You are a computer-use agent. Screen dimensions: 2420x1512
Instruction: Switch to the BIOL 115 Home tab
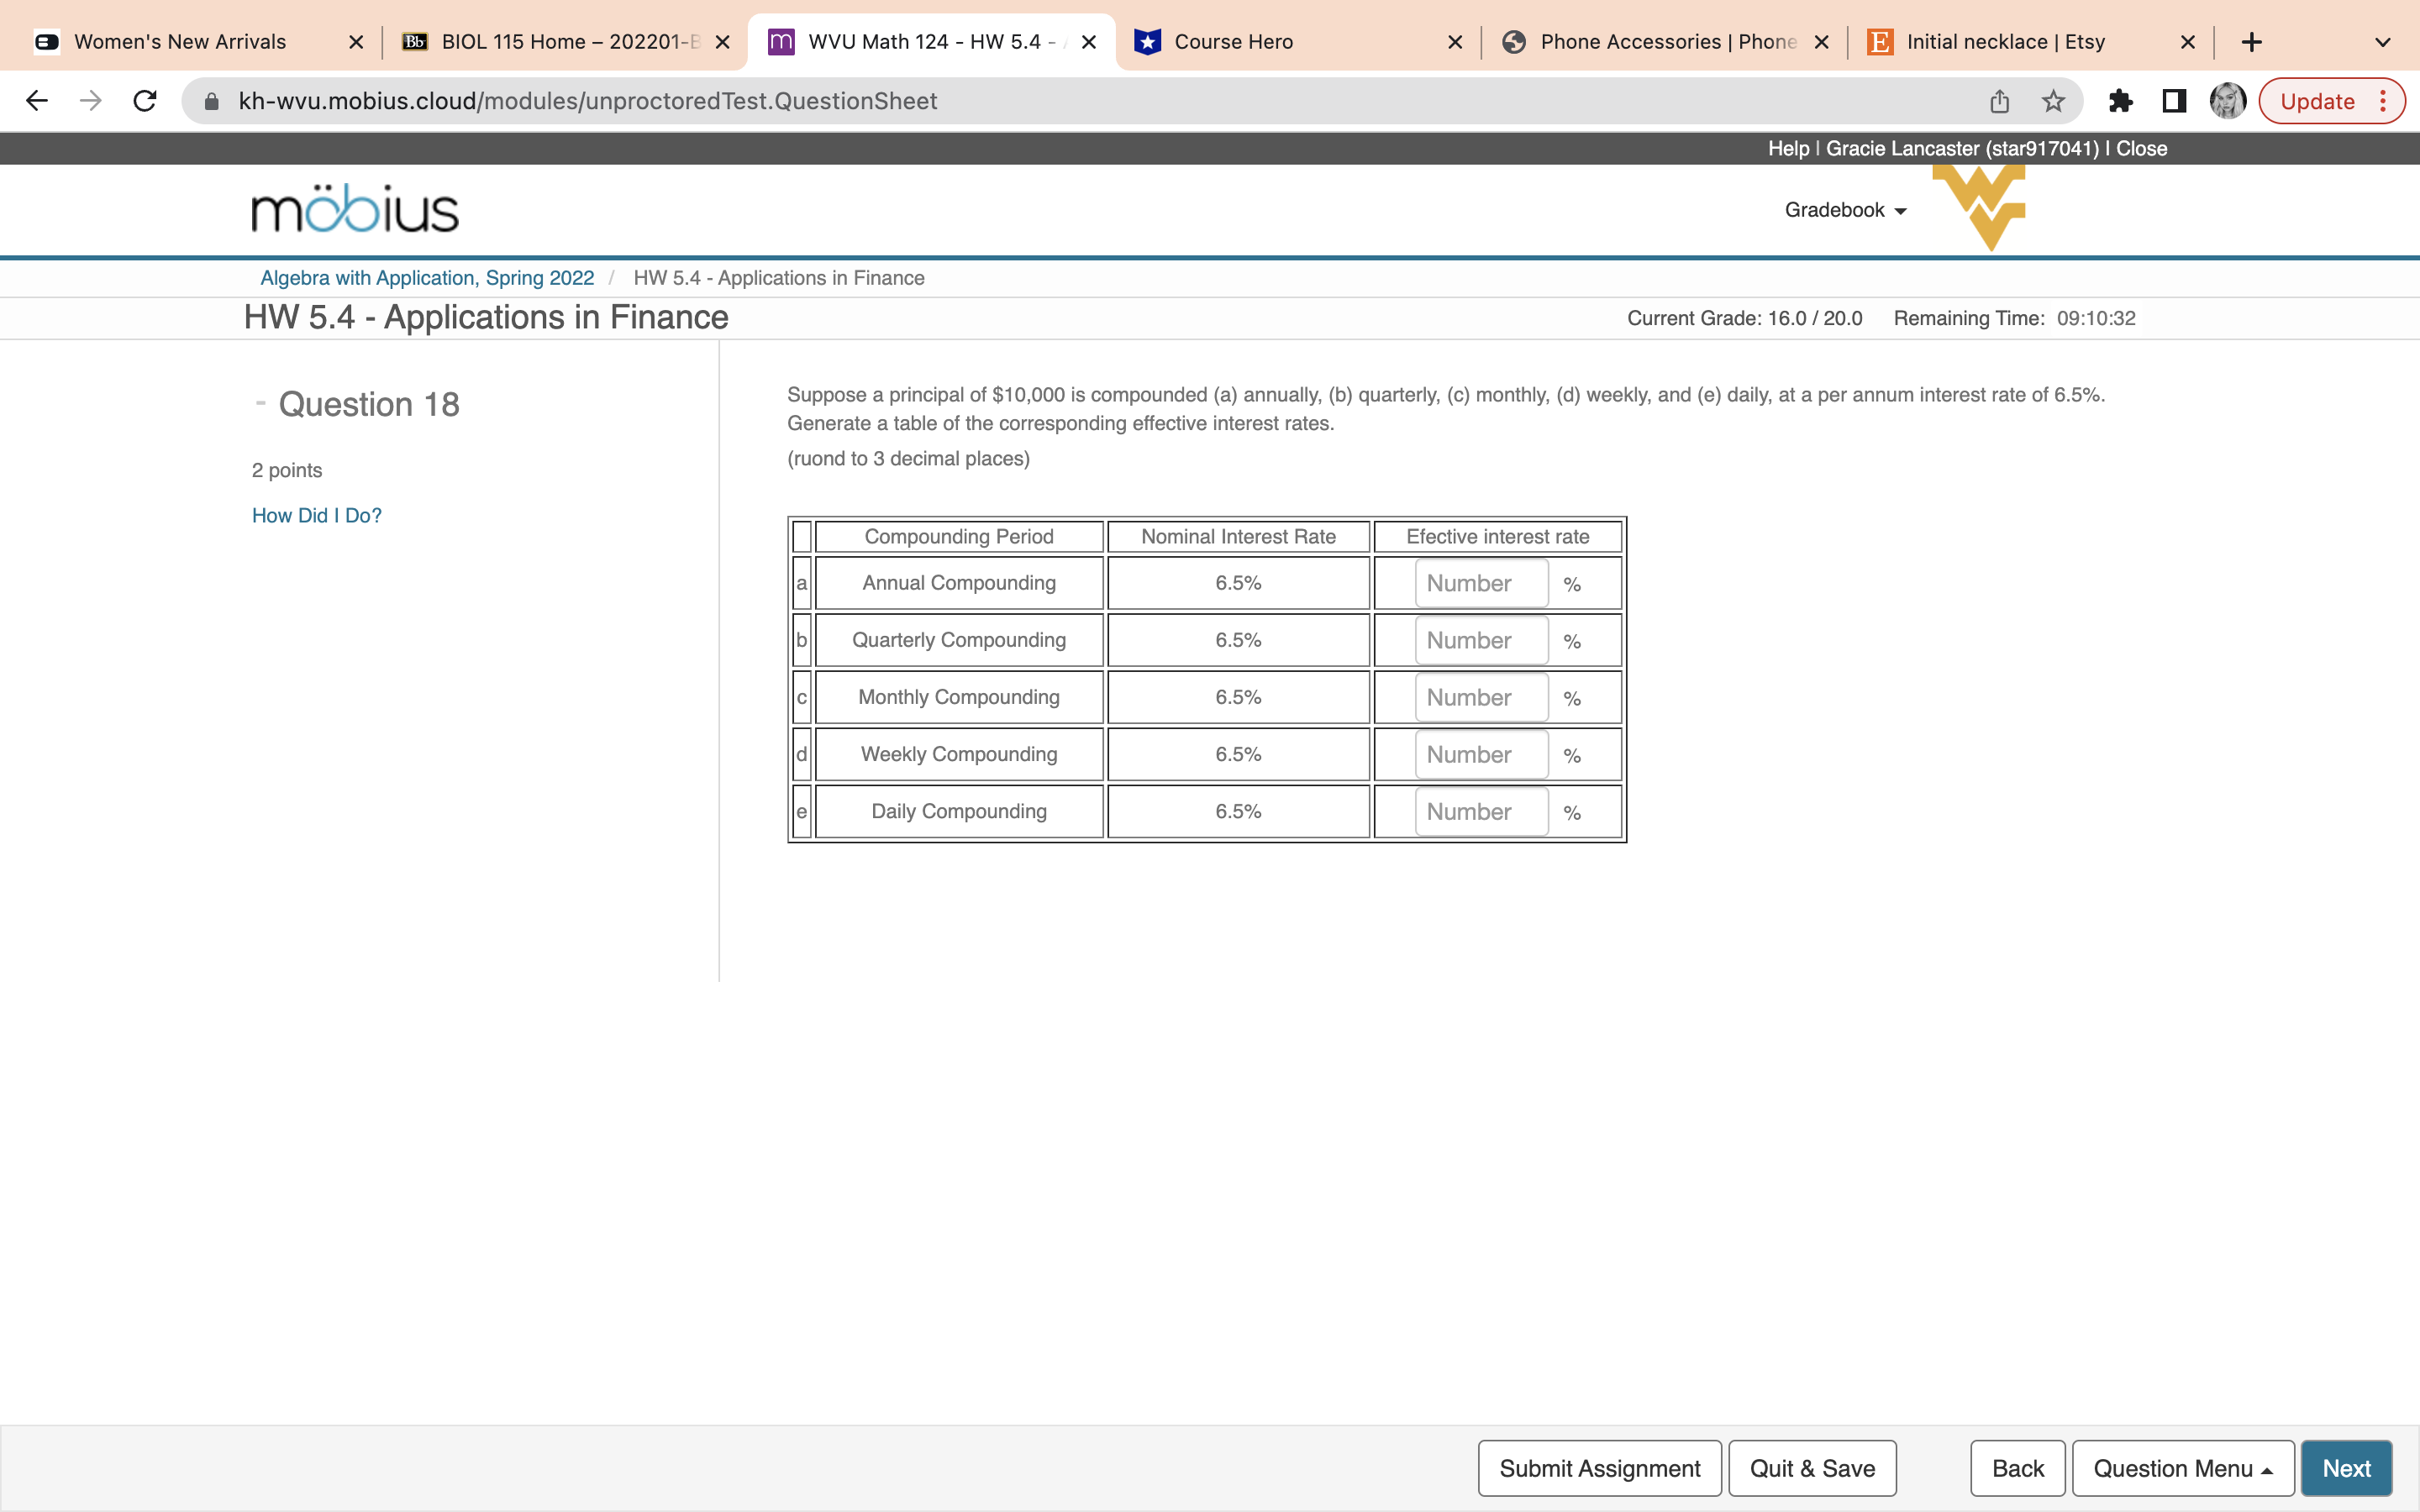(565, 42)
